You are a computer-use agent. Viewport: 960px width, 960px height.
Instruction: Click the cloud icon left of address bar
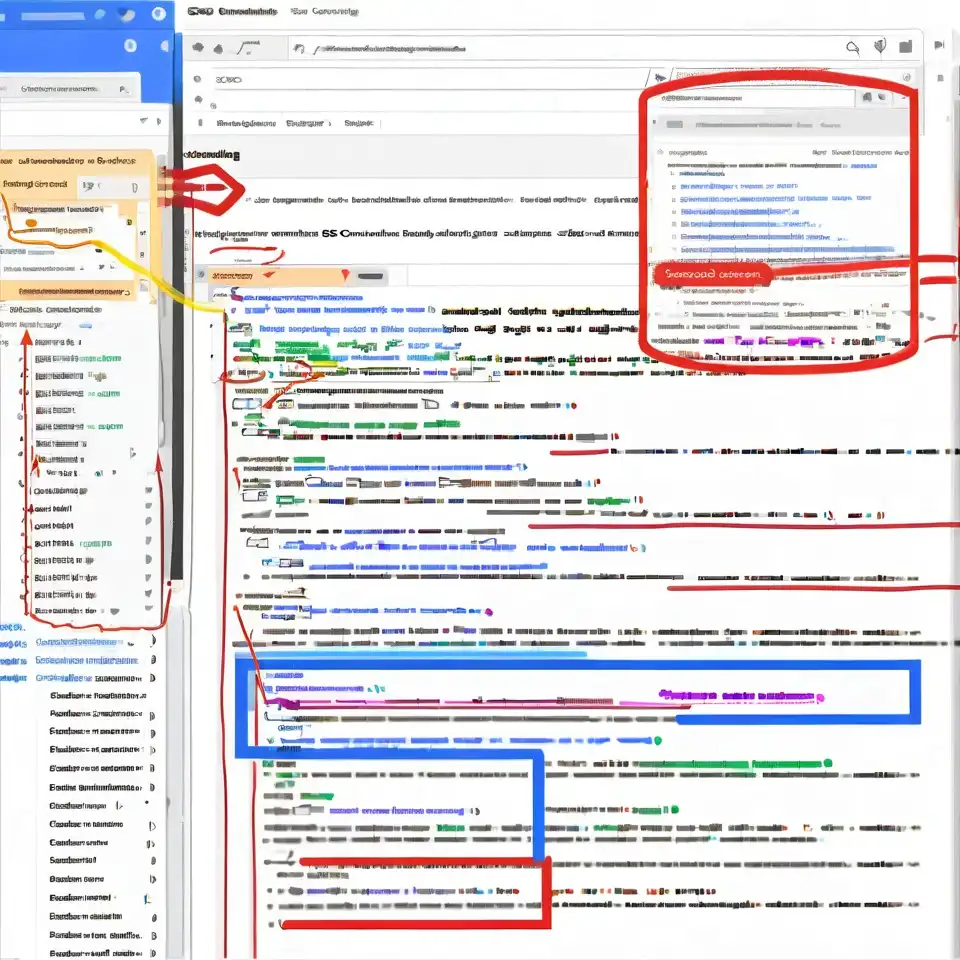198,47
